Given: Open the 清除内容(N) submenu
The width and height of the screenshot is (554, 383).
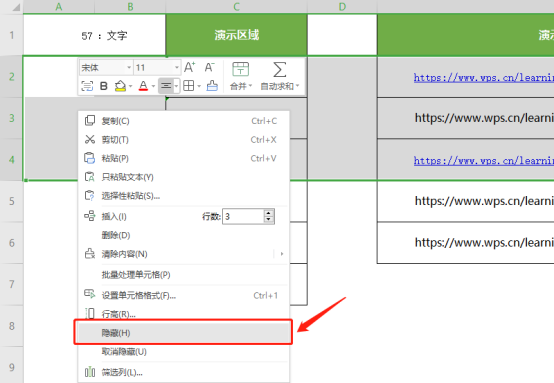Looking at the screenshot, I should (184, 254).
